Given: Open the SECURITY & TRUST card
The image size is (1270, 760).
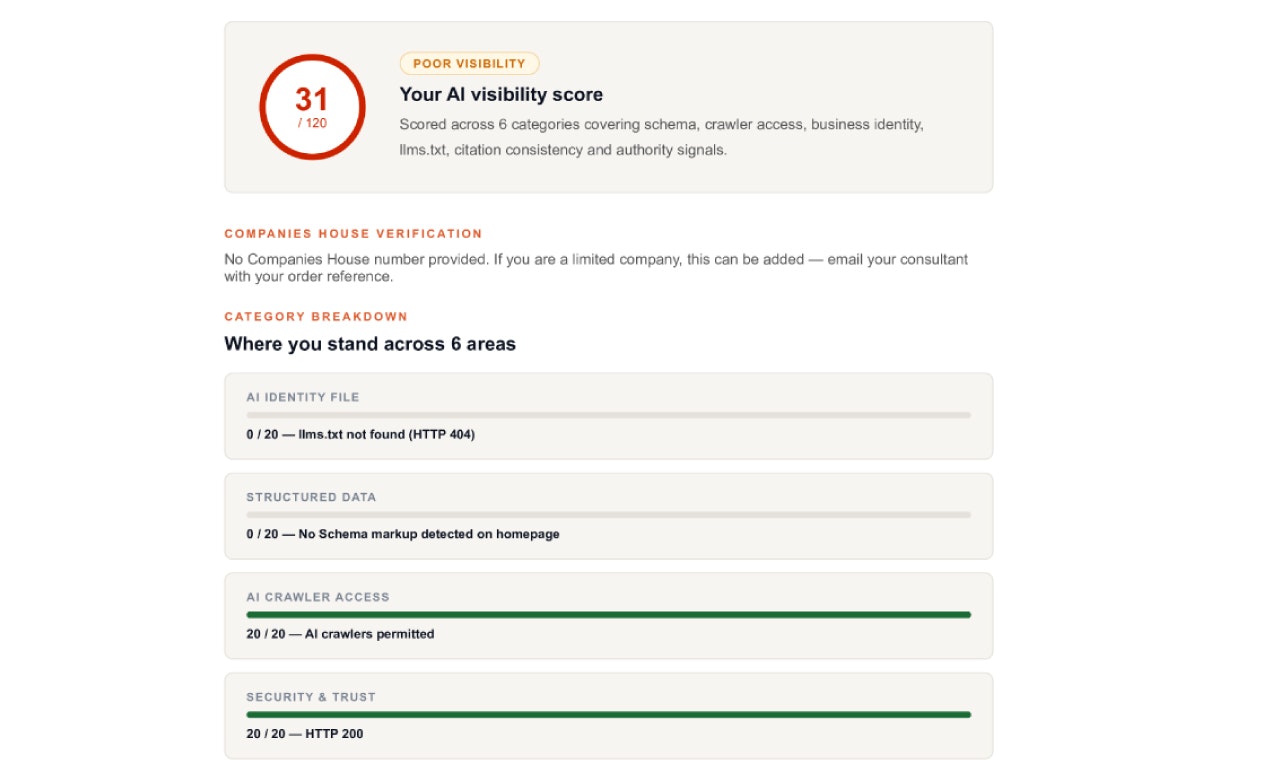Looking at the screenshot, I should click(609, 716).
